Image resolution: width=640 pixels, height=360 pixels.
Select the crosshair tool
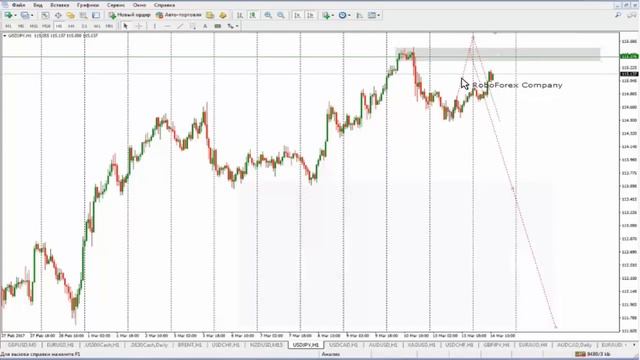pyautogui.click(x=139, y=26)
